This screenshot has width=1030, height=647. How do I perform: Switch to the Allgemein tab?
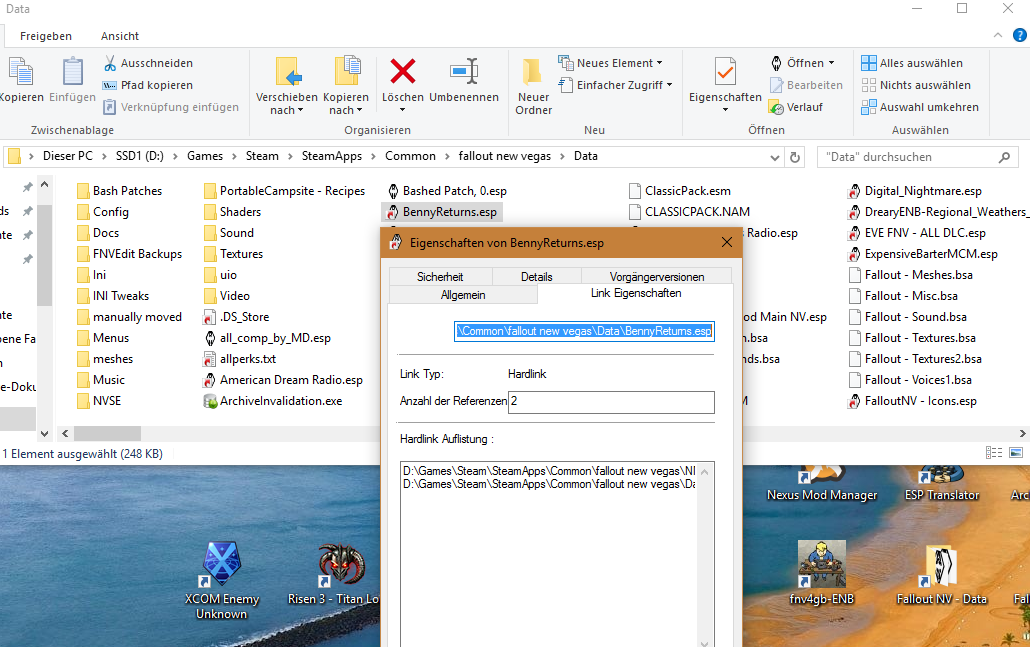point(463,295)
